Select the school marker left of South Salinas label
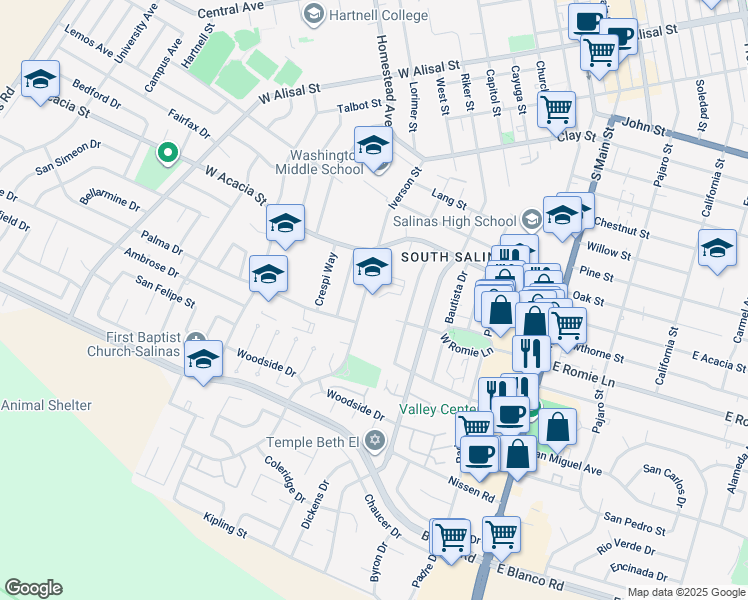This screenshot has height=600, width=748. [x=372, y=267]
